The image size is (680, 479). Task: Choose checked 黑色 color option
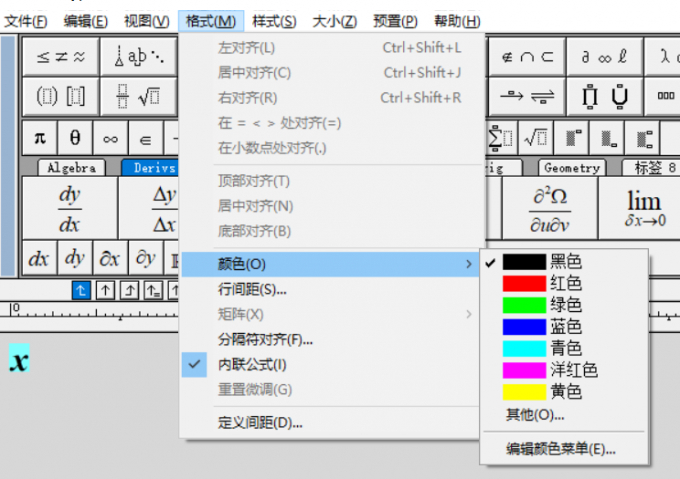pyautogui.click(x=564, y=262)
